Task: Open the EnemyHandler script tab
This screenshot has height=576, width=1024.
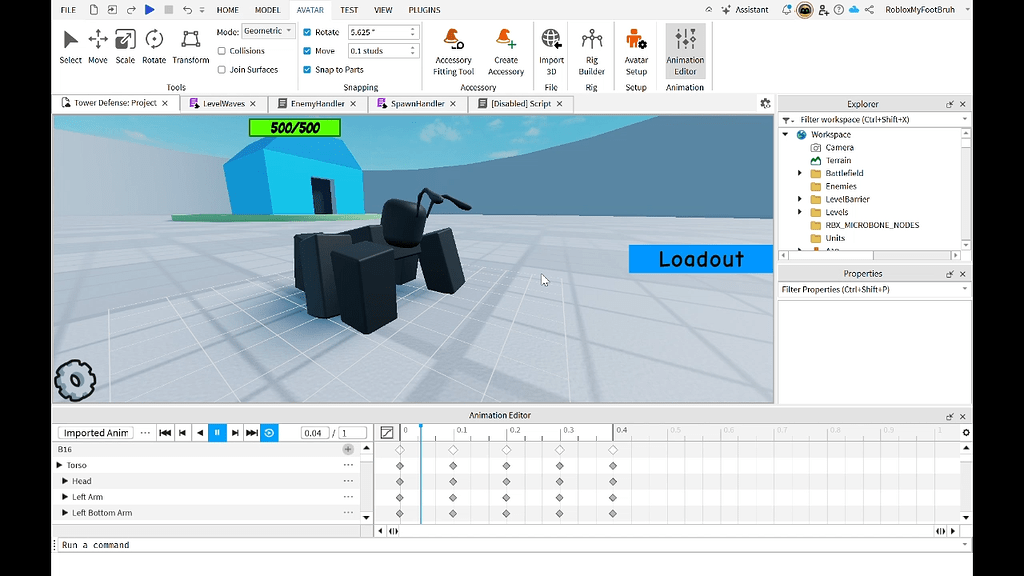Action: coord(316,103)
